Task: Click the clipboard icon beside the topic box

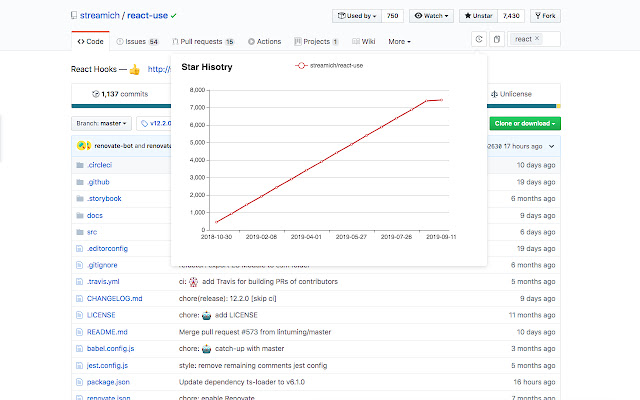Action: tap(497, 40)
